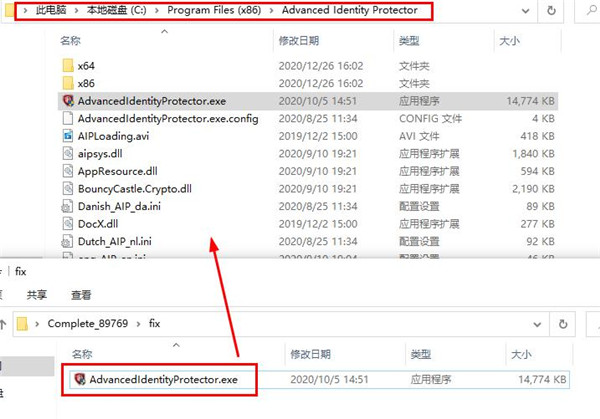Select the DocX.dll file name
Screen dimensions: 600x419
coord(98,224)
